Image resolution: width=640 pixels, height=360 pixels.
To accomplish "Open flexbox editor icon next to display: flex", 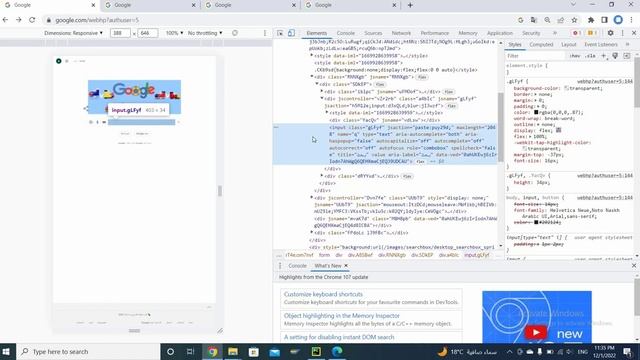I will click(559, 130).
